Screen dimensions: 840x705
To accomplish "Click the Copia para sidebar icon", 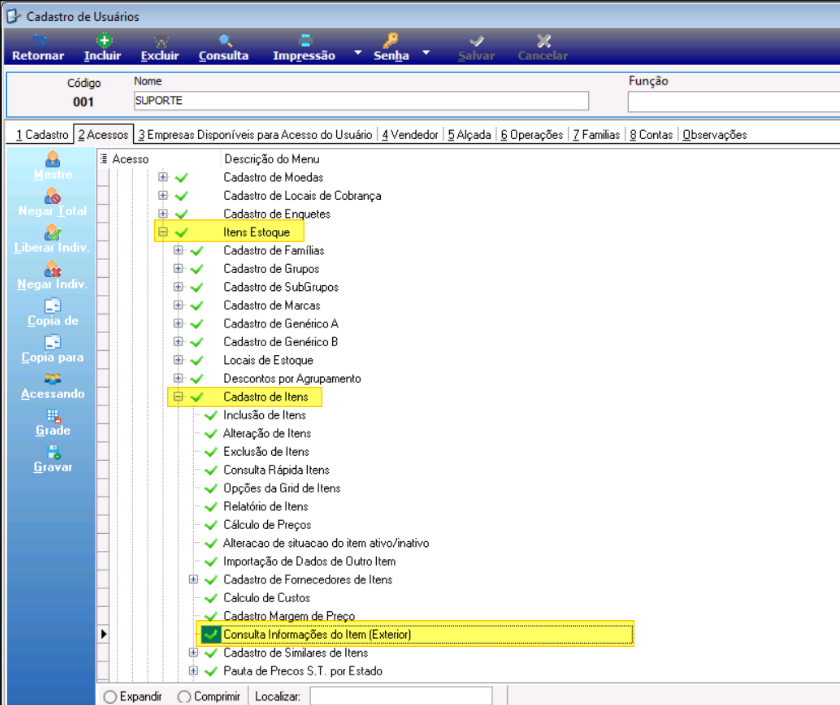I will pos(52,342).
